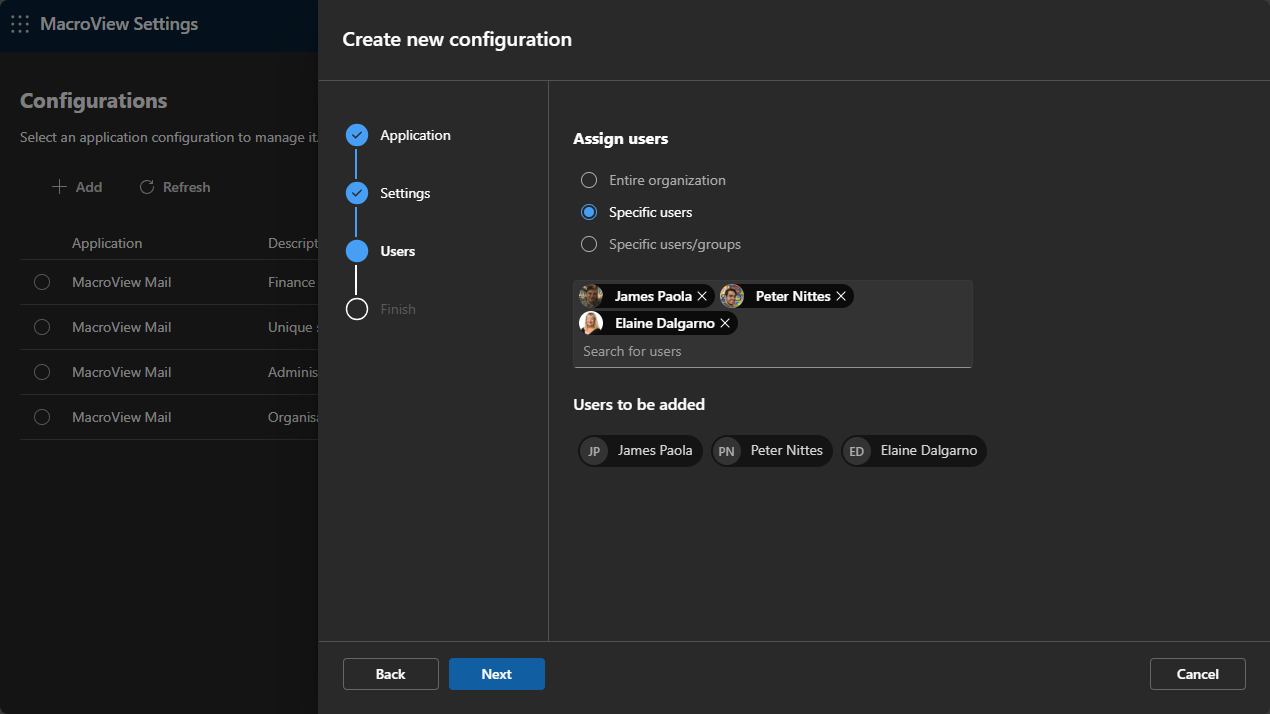
Task: Remove Peter Nittes with X icon
Action: point(841,296)
